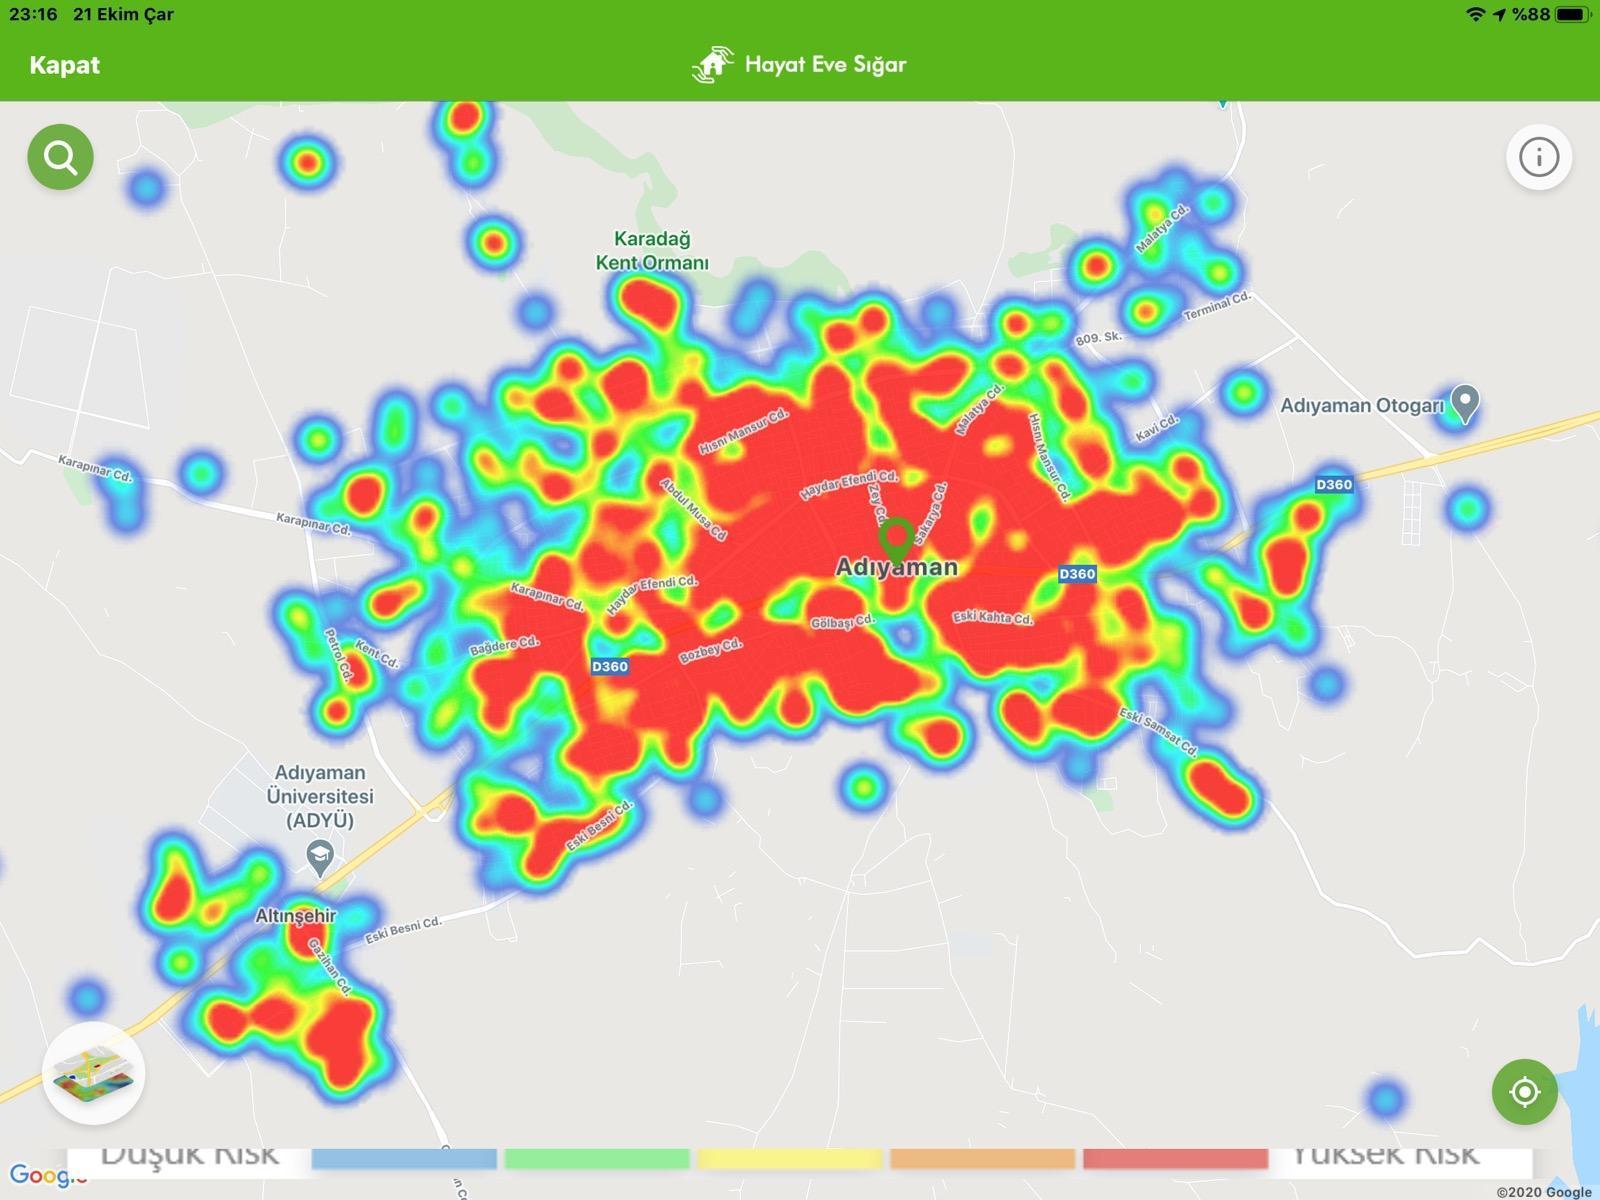Tap the Wi-Fi icon in status bar

(x=1475, y=14)
